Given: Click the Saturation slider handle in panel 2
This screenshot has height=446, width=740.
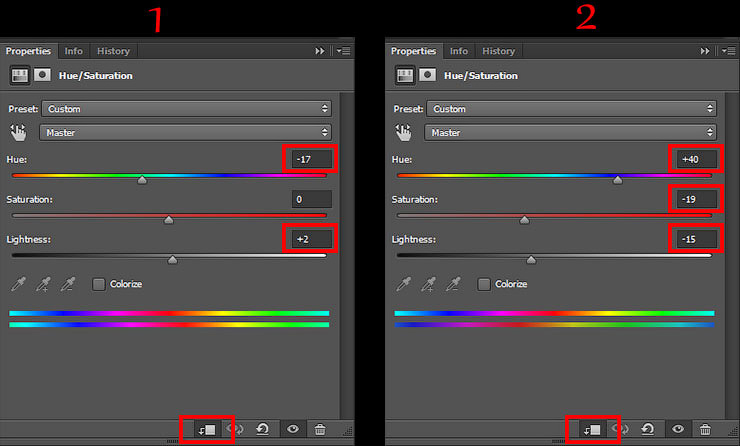Looking at the screenshot, I should point(524,220).
